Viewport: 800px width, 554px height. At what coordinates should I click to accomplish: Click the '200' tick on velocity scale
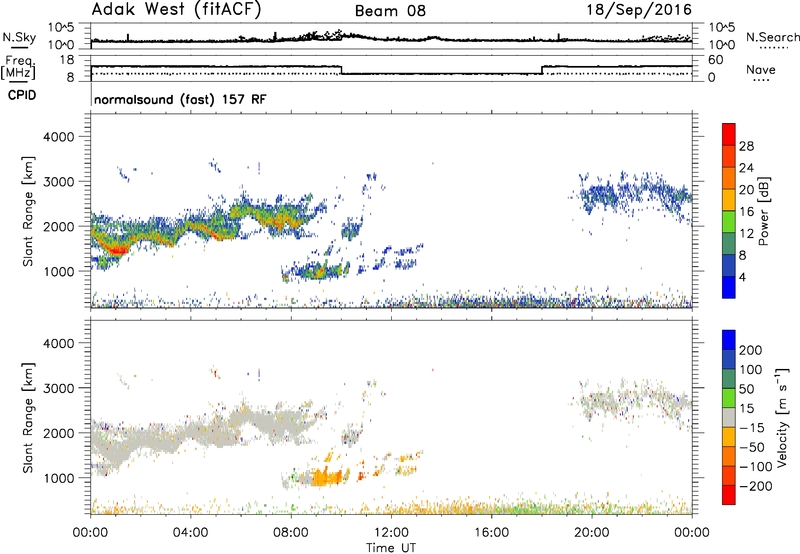click(x=750, y=350)
